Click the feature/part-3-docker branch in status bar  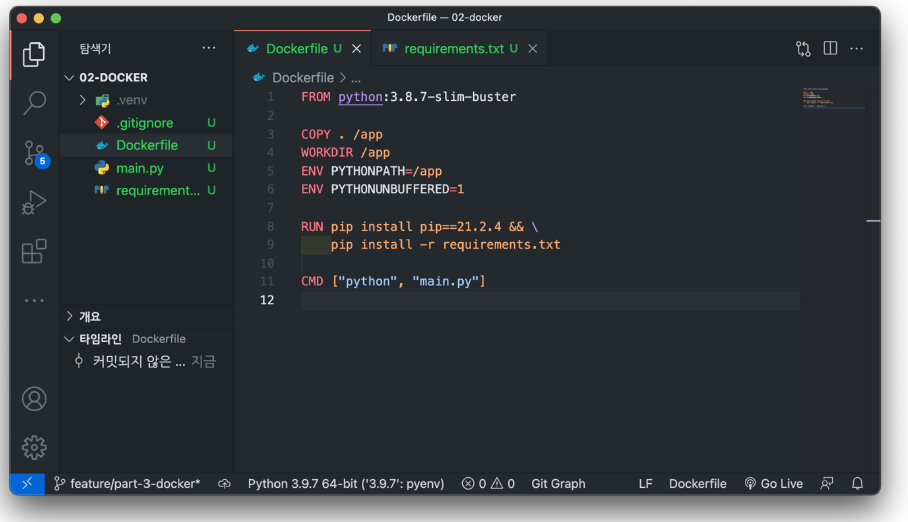point(127,484)
